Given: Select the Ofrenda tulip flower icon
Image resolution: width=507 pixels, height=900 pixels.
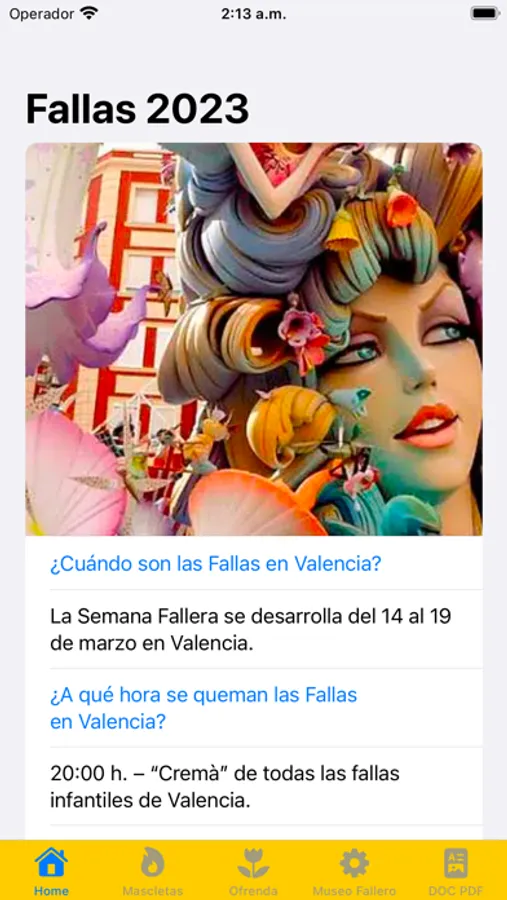Looking at the screenshot, I should [253, 862].
